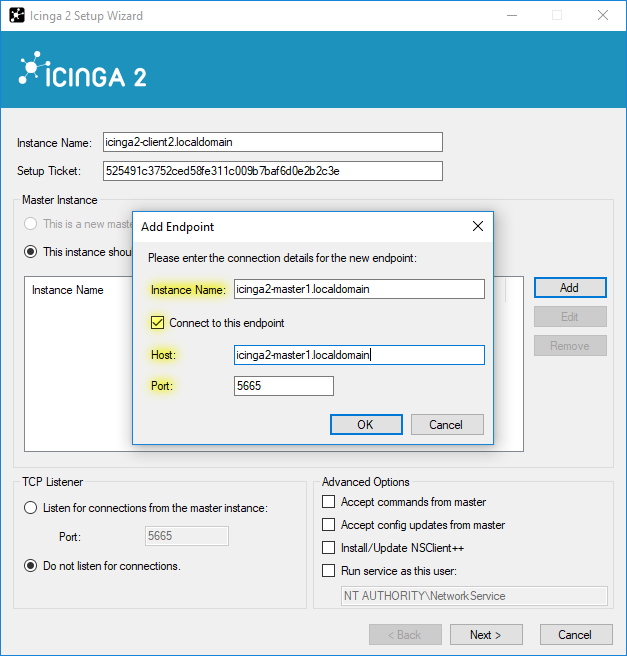Click the Instance Name column header

pos(67,290)
